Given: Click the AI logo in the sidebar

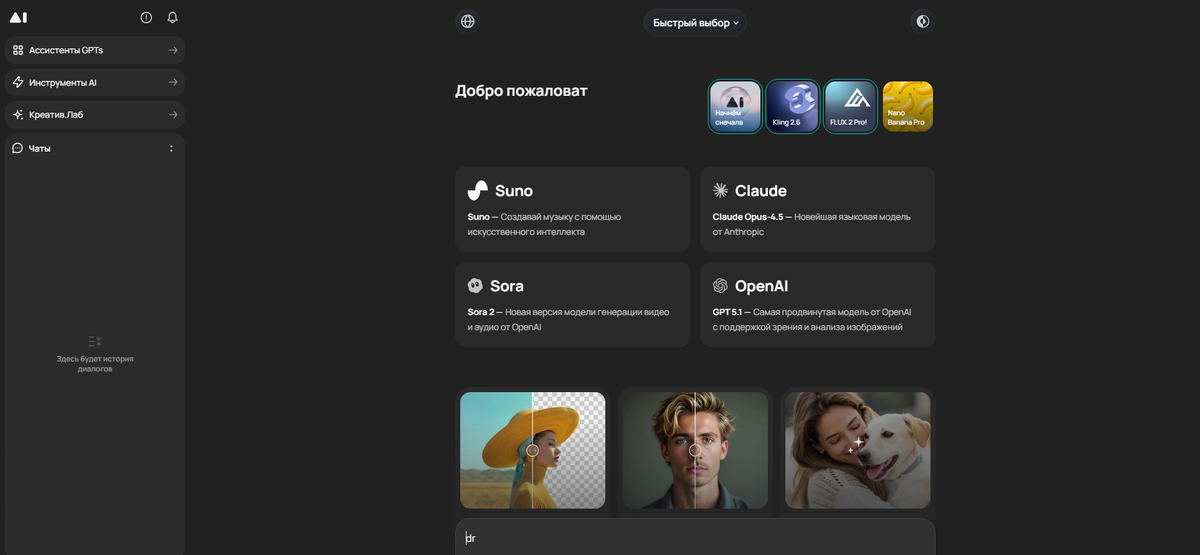Looking at the screenshot, I should point(18,17).
